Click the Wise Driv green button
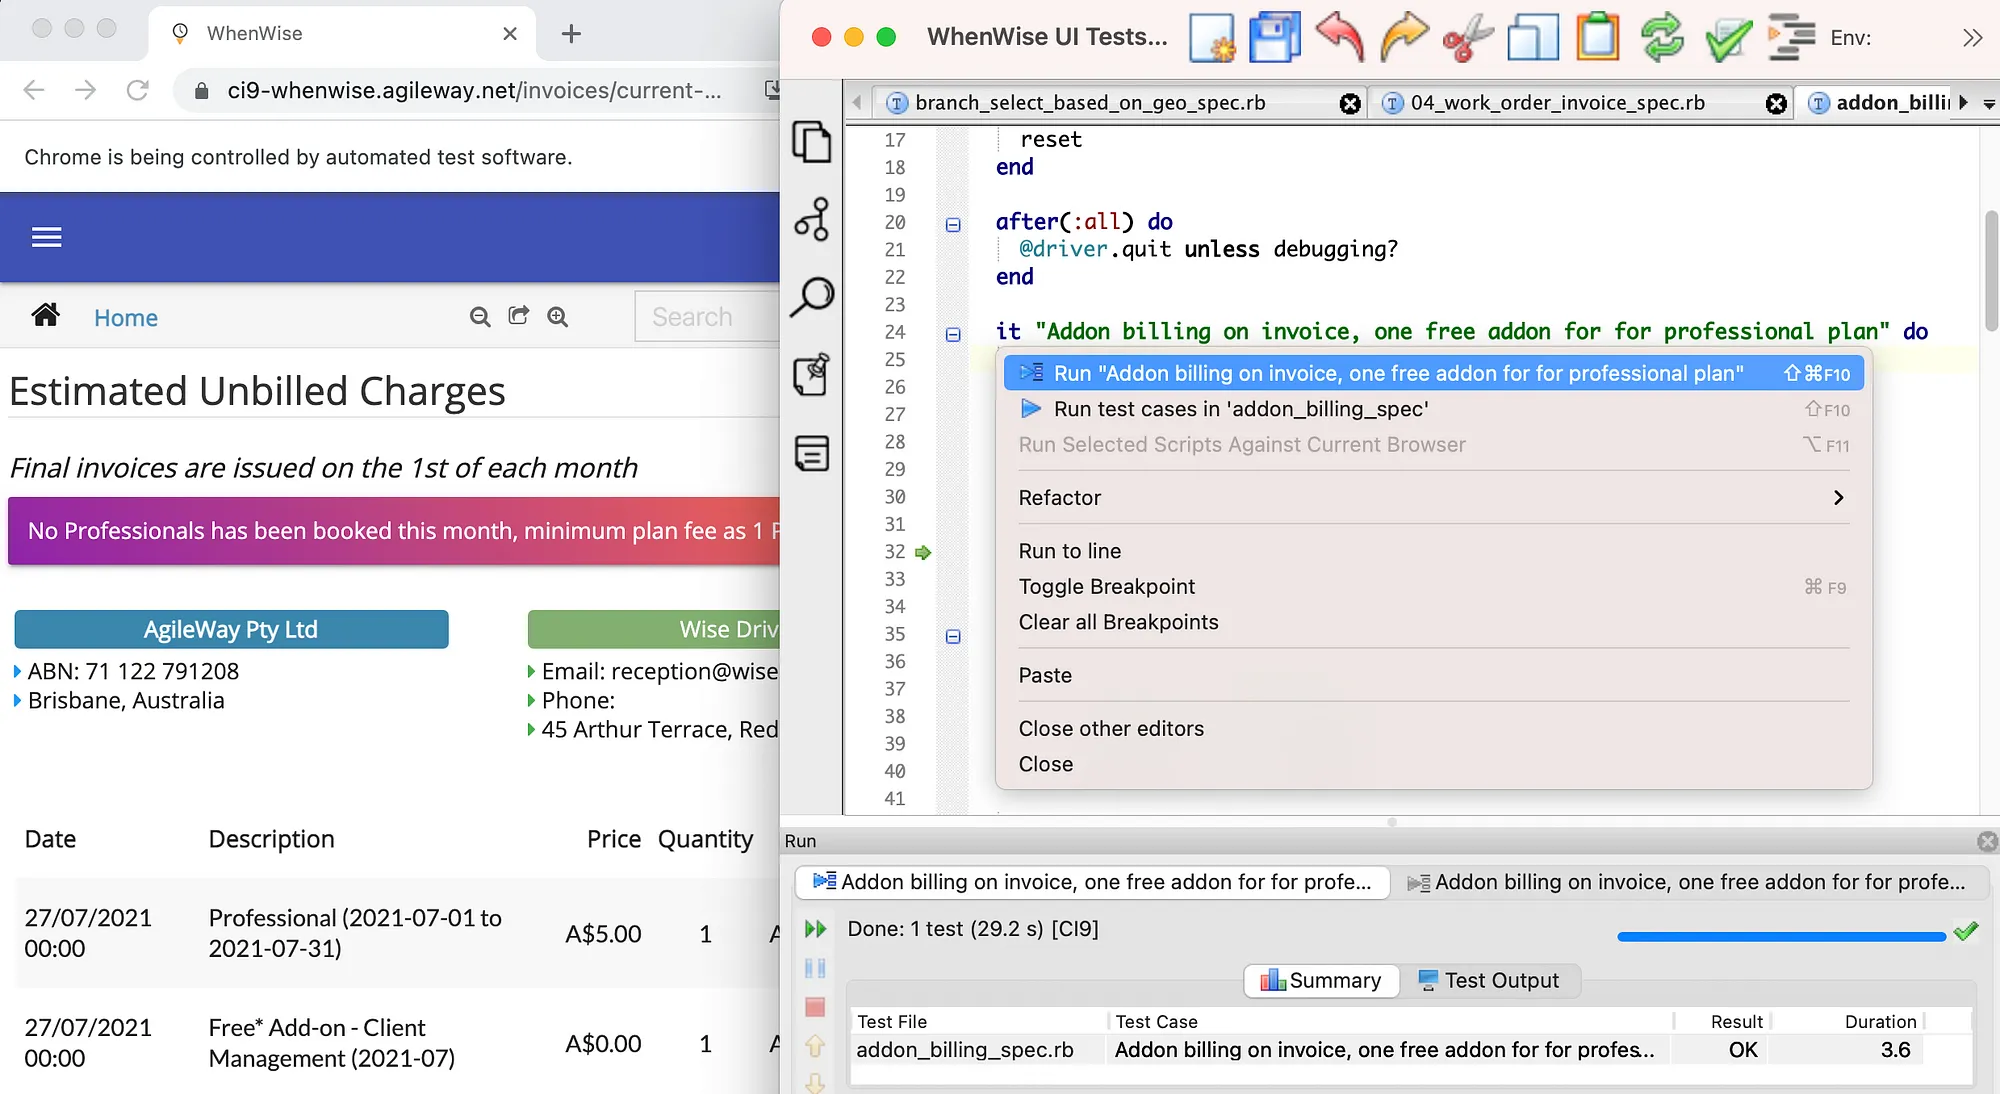2000x1094 pixels. point(654,629)
